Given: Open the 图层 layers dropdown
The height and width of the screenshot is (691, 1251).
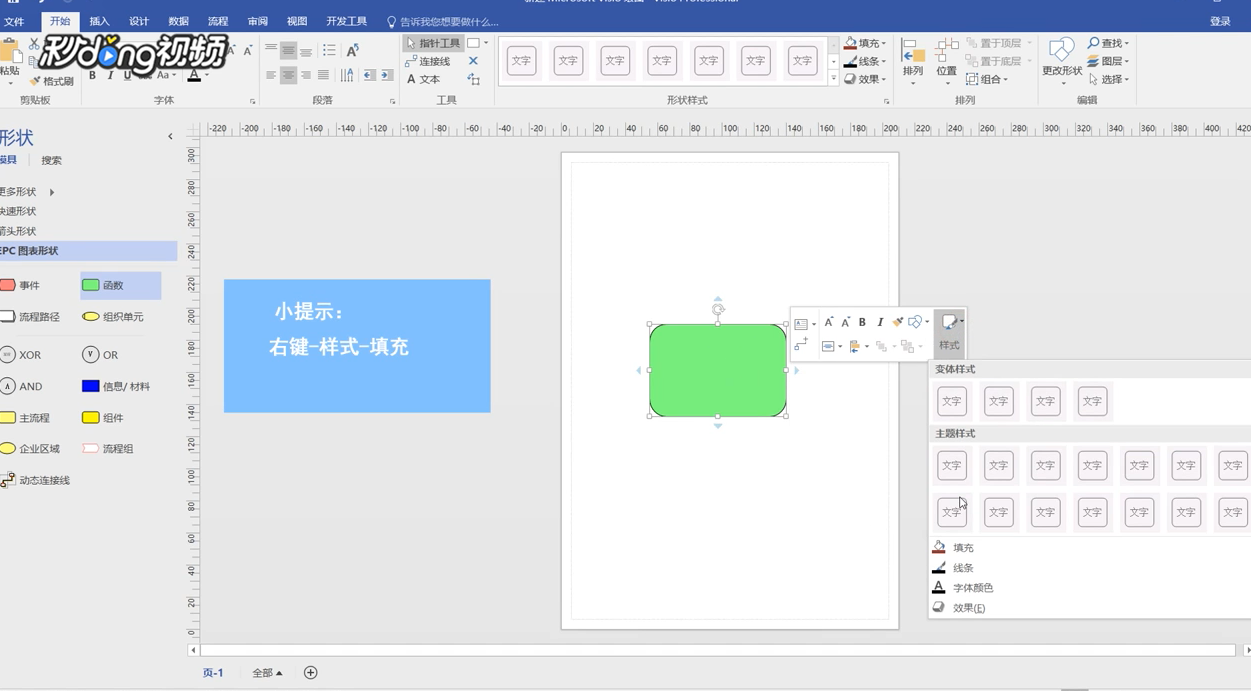Looking at the screenshot, I should [1108, 61].
